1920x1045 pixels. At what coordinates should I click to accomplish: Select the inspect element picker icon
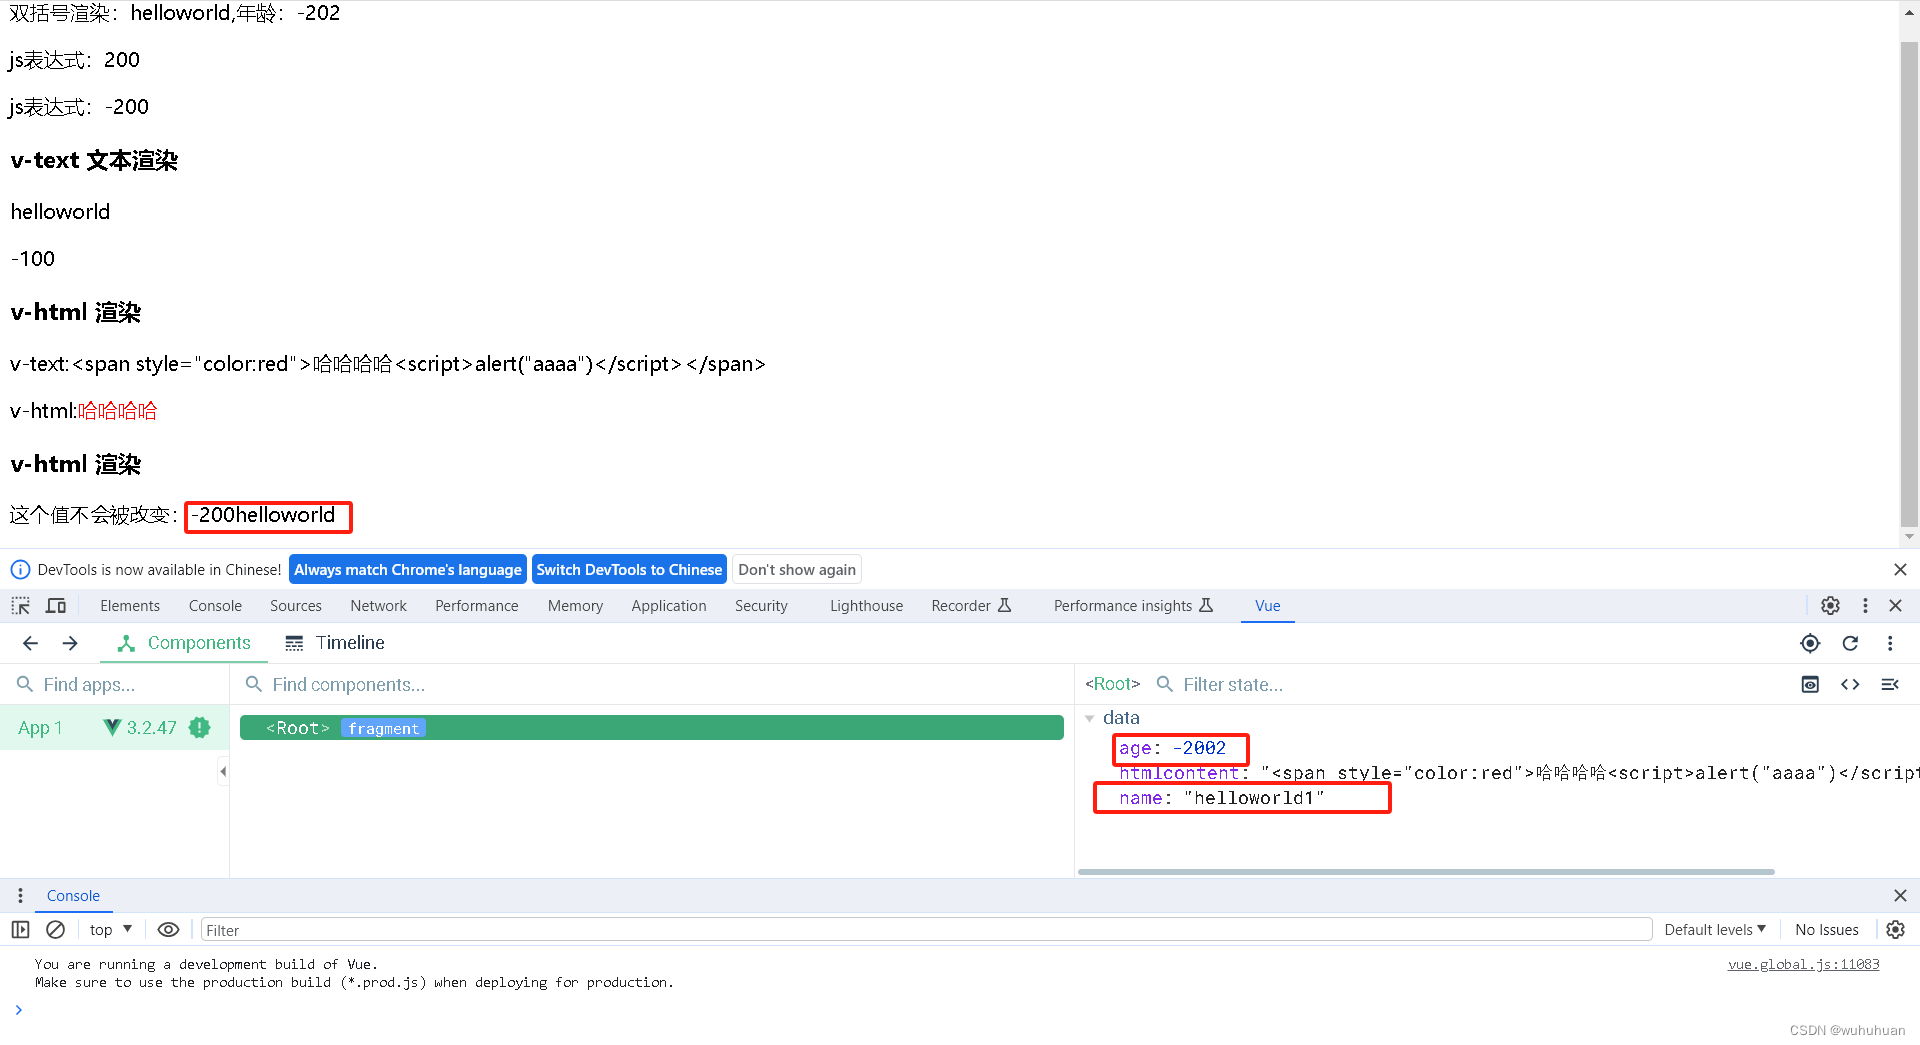pos(20,605)
